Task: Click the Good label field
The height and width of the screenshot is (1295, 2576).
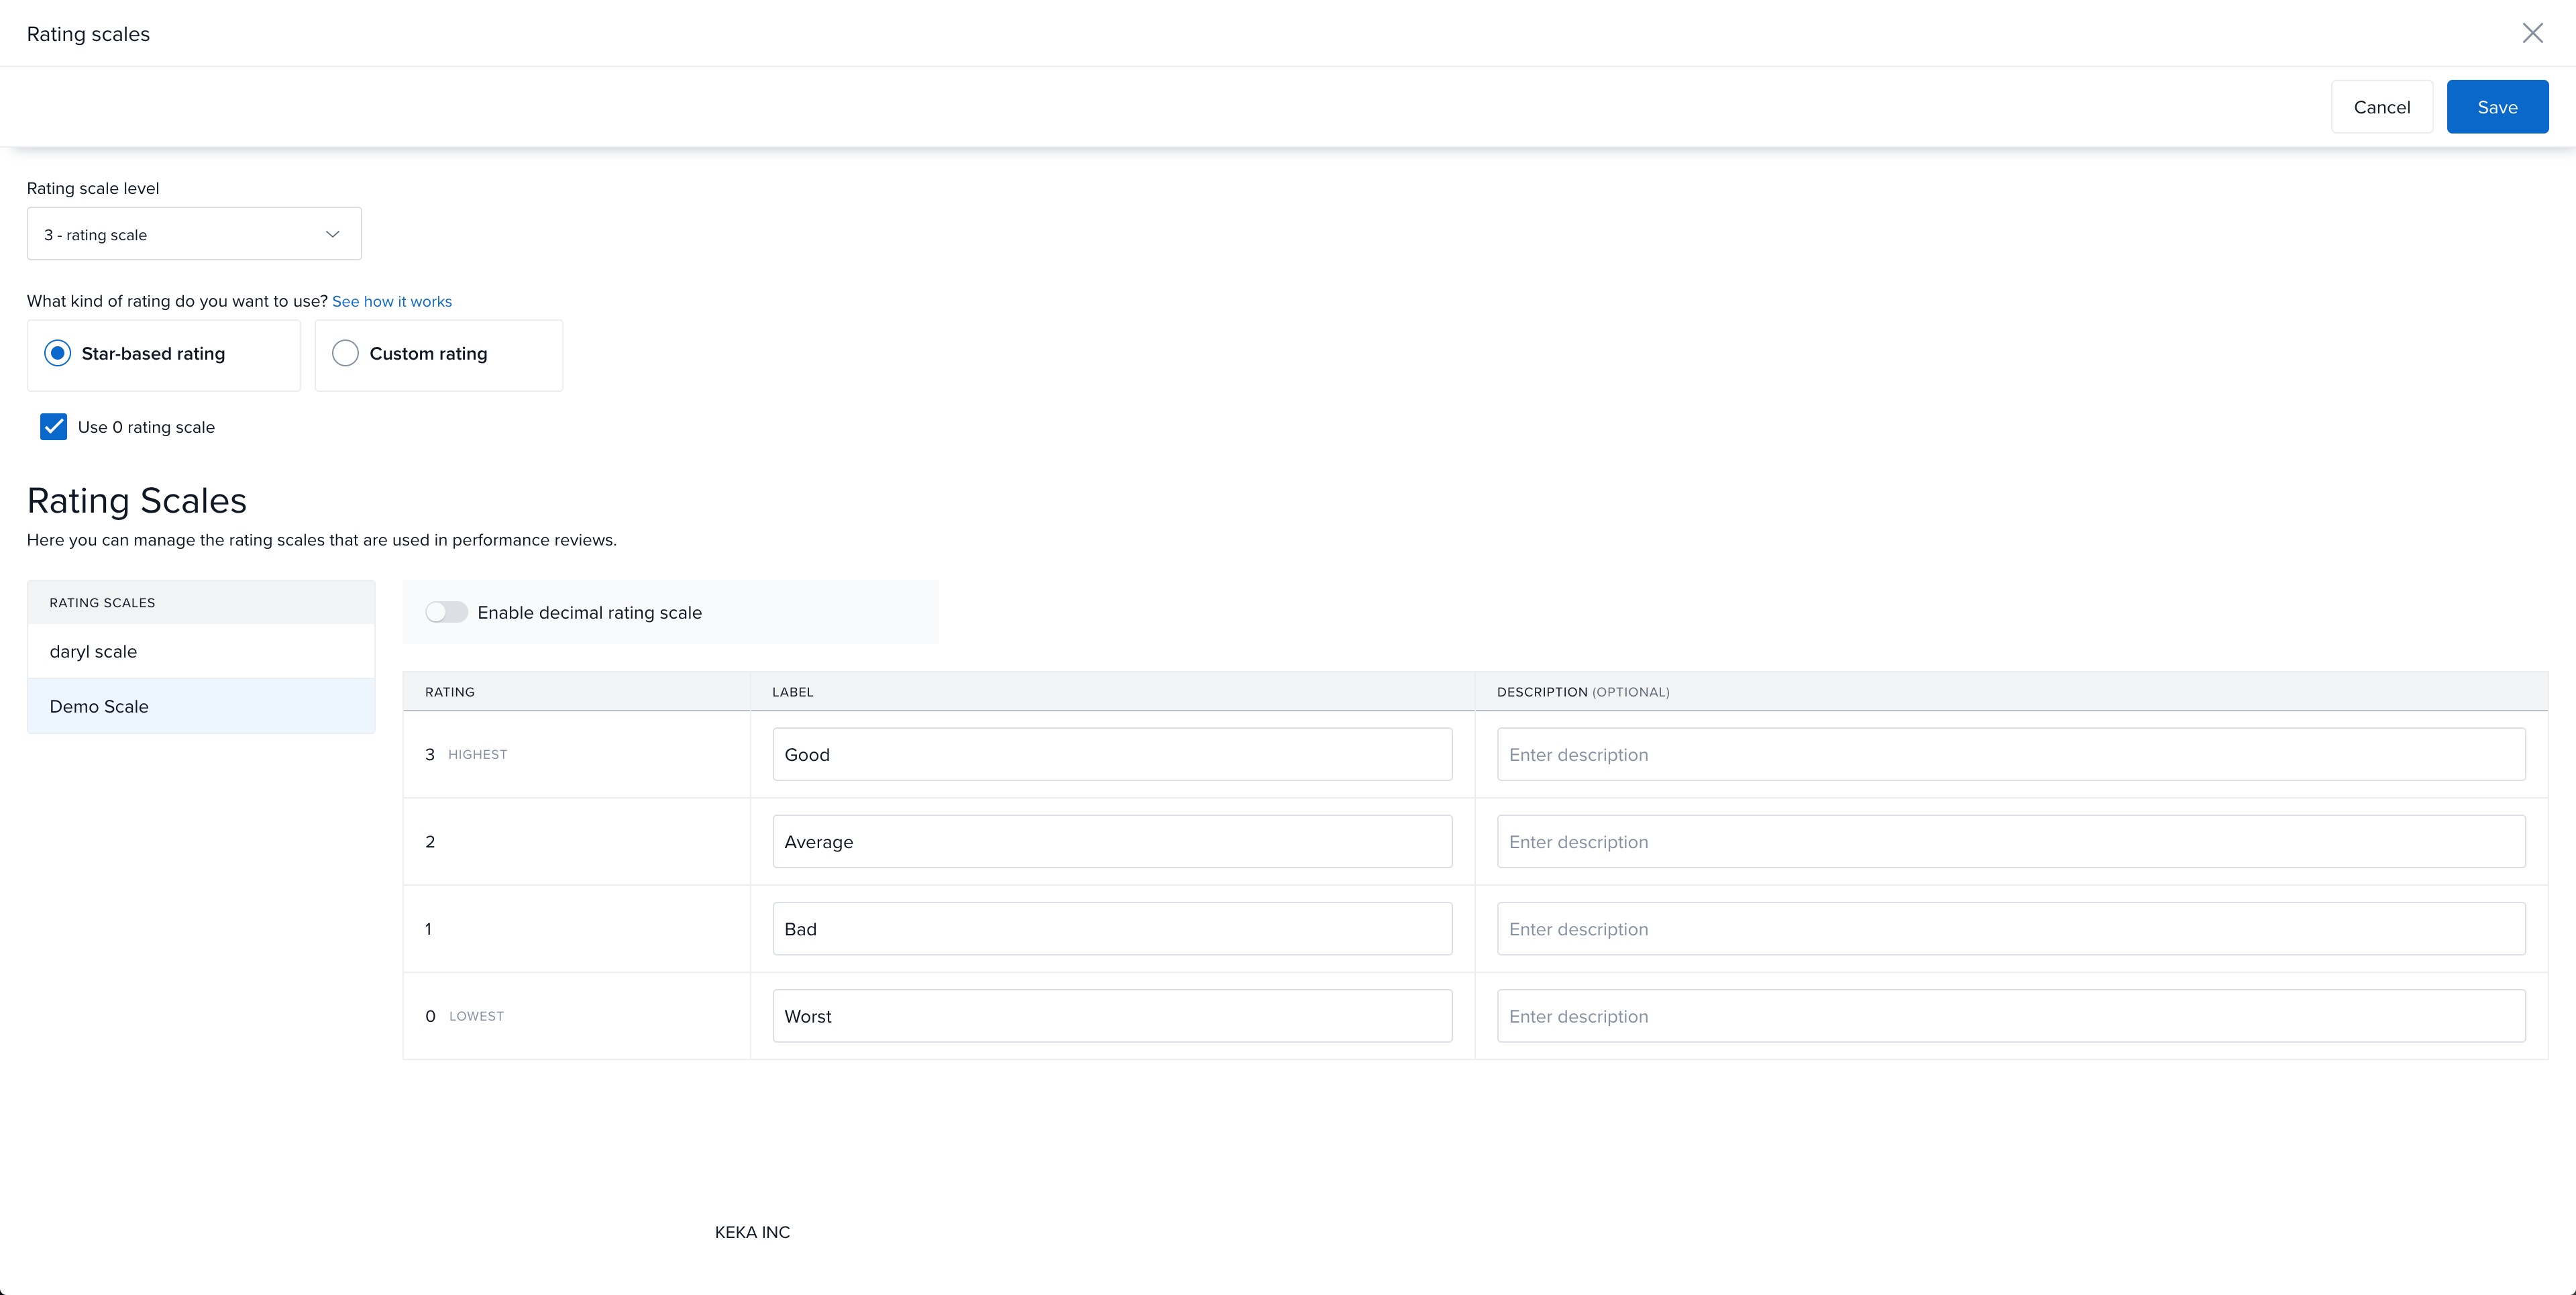Action: (x=1111, y=754)
